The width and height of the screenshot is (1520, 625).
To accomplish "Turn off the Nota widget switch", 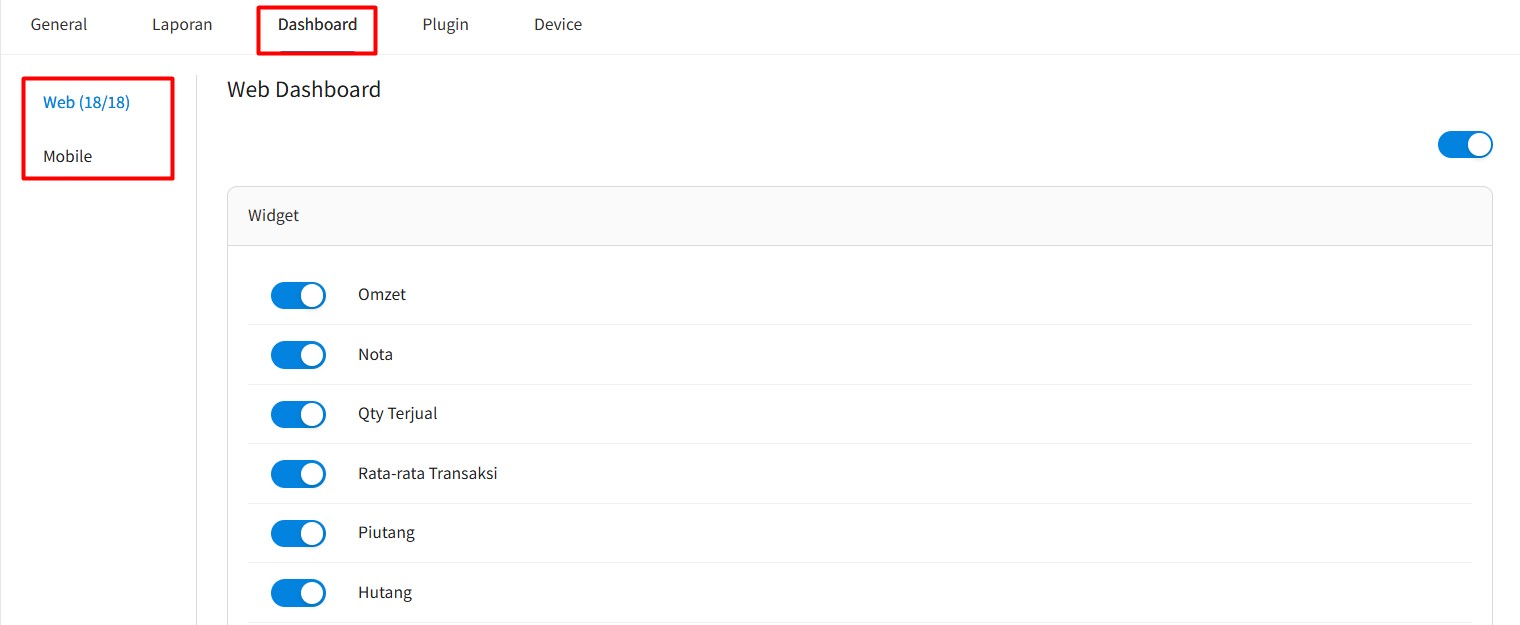I will [x=298, y=355].
